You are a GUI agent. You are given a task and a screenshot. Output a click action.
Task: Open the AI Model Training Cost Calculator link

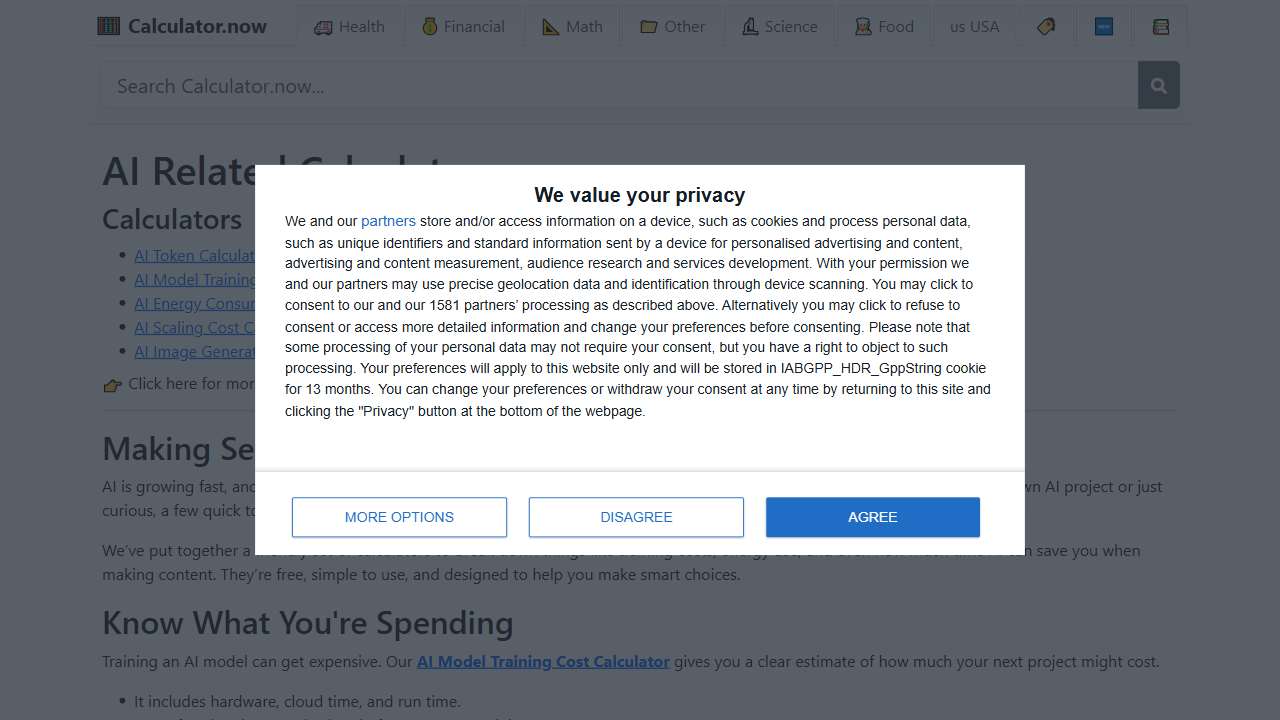coord(543,661)
